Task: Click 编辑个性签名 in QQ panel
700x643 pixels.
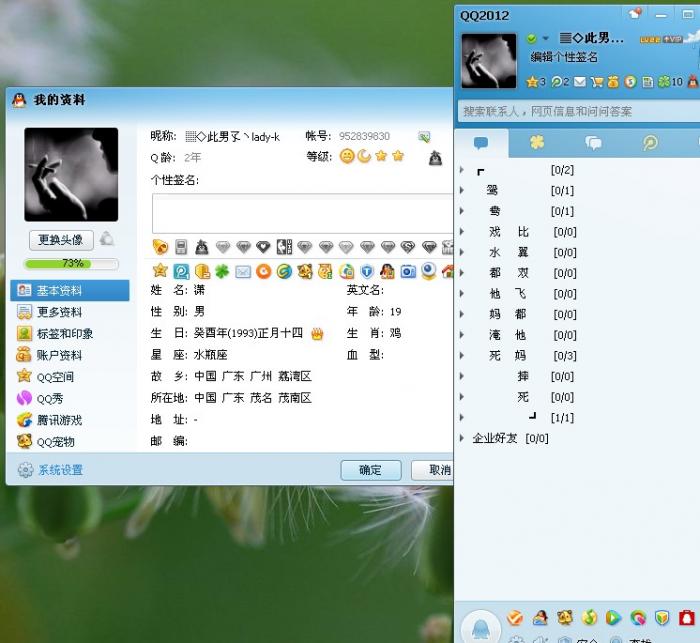Action: pyautogui.click(x=564, y=57)
